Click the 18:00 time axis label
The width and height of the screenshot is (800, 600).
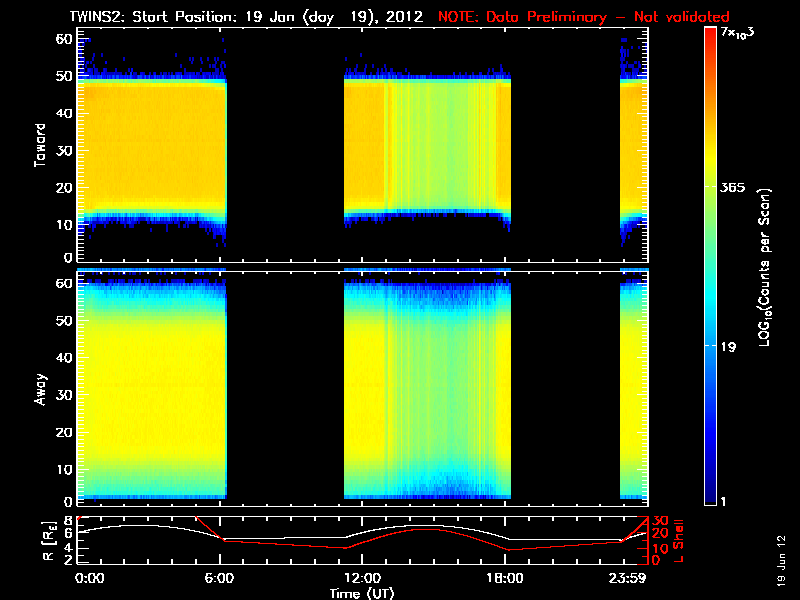point(505,578)
